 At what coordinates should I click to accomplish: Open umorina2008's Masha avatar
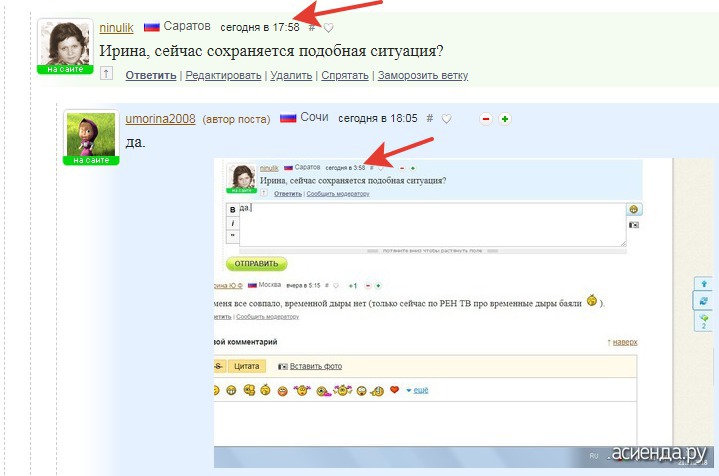click(x=91, y=134)
